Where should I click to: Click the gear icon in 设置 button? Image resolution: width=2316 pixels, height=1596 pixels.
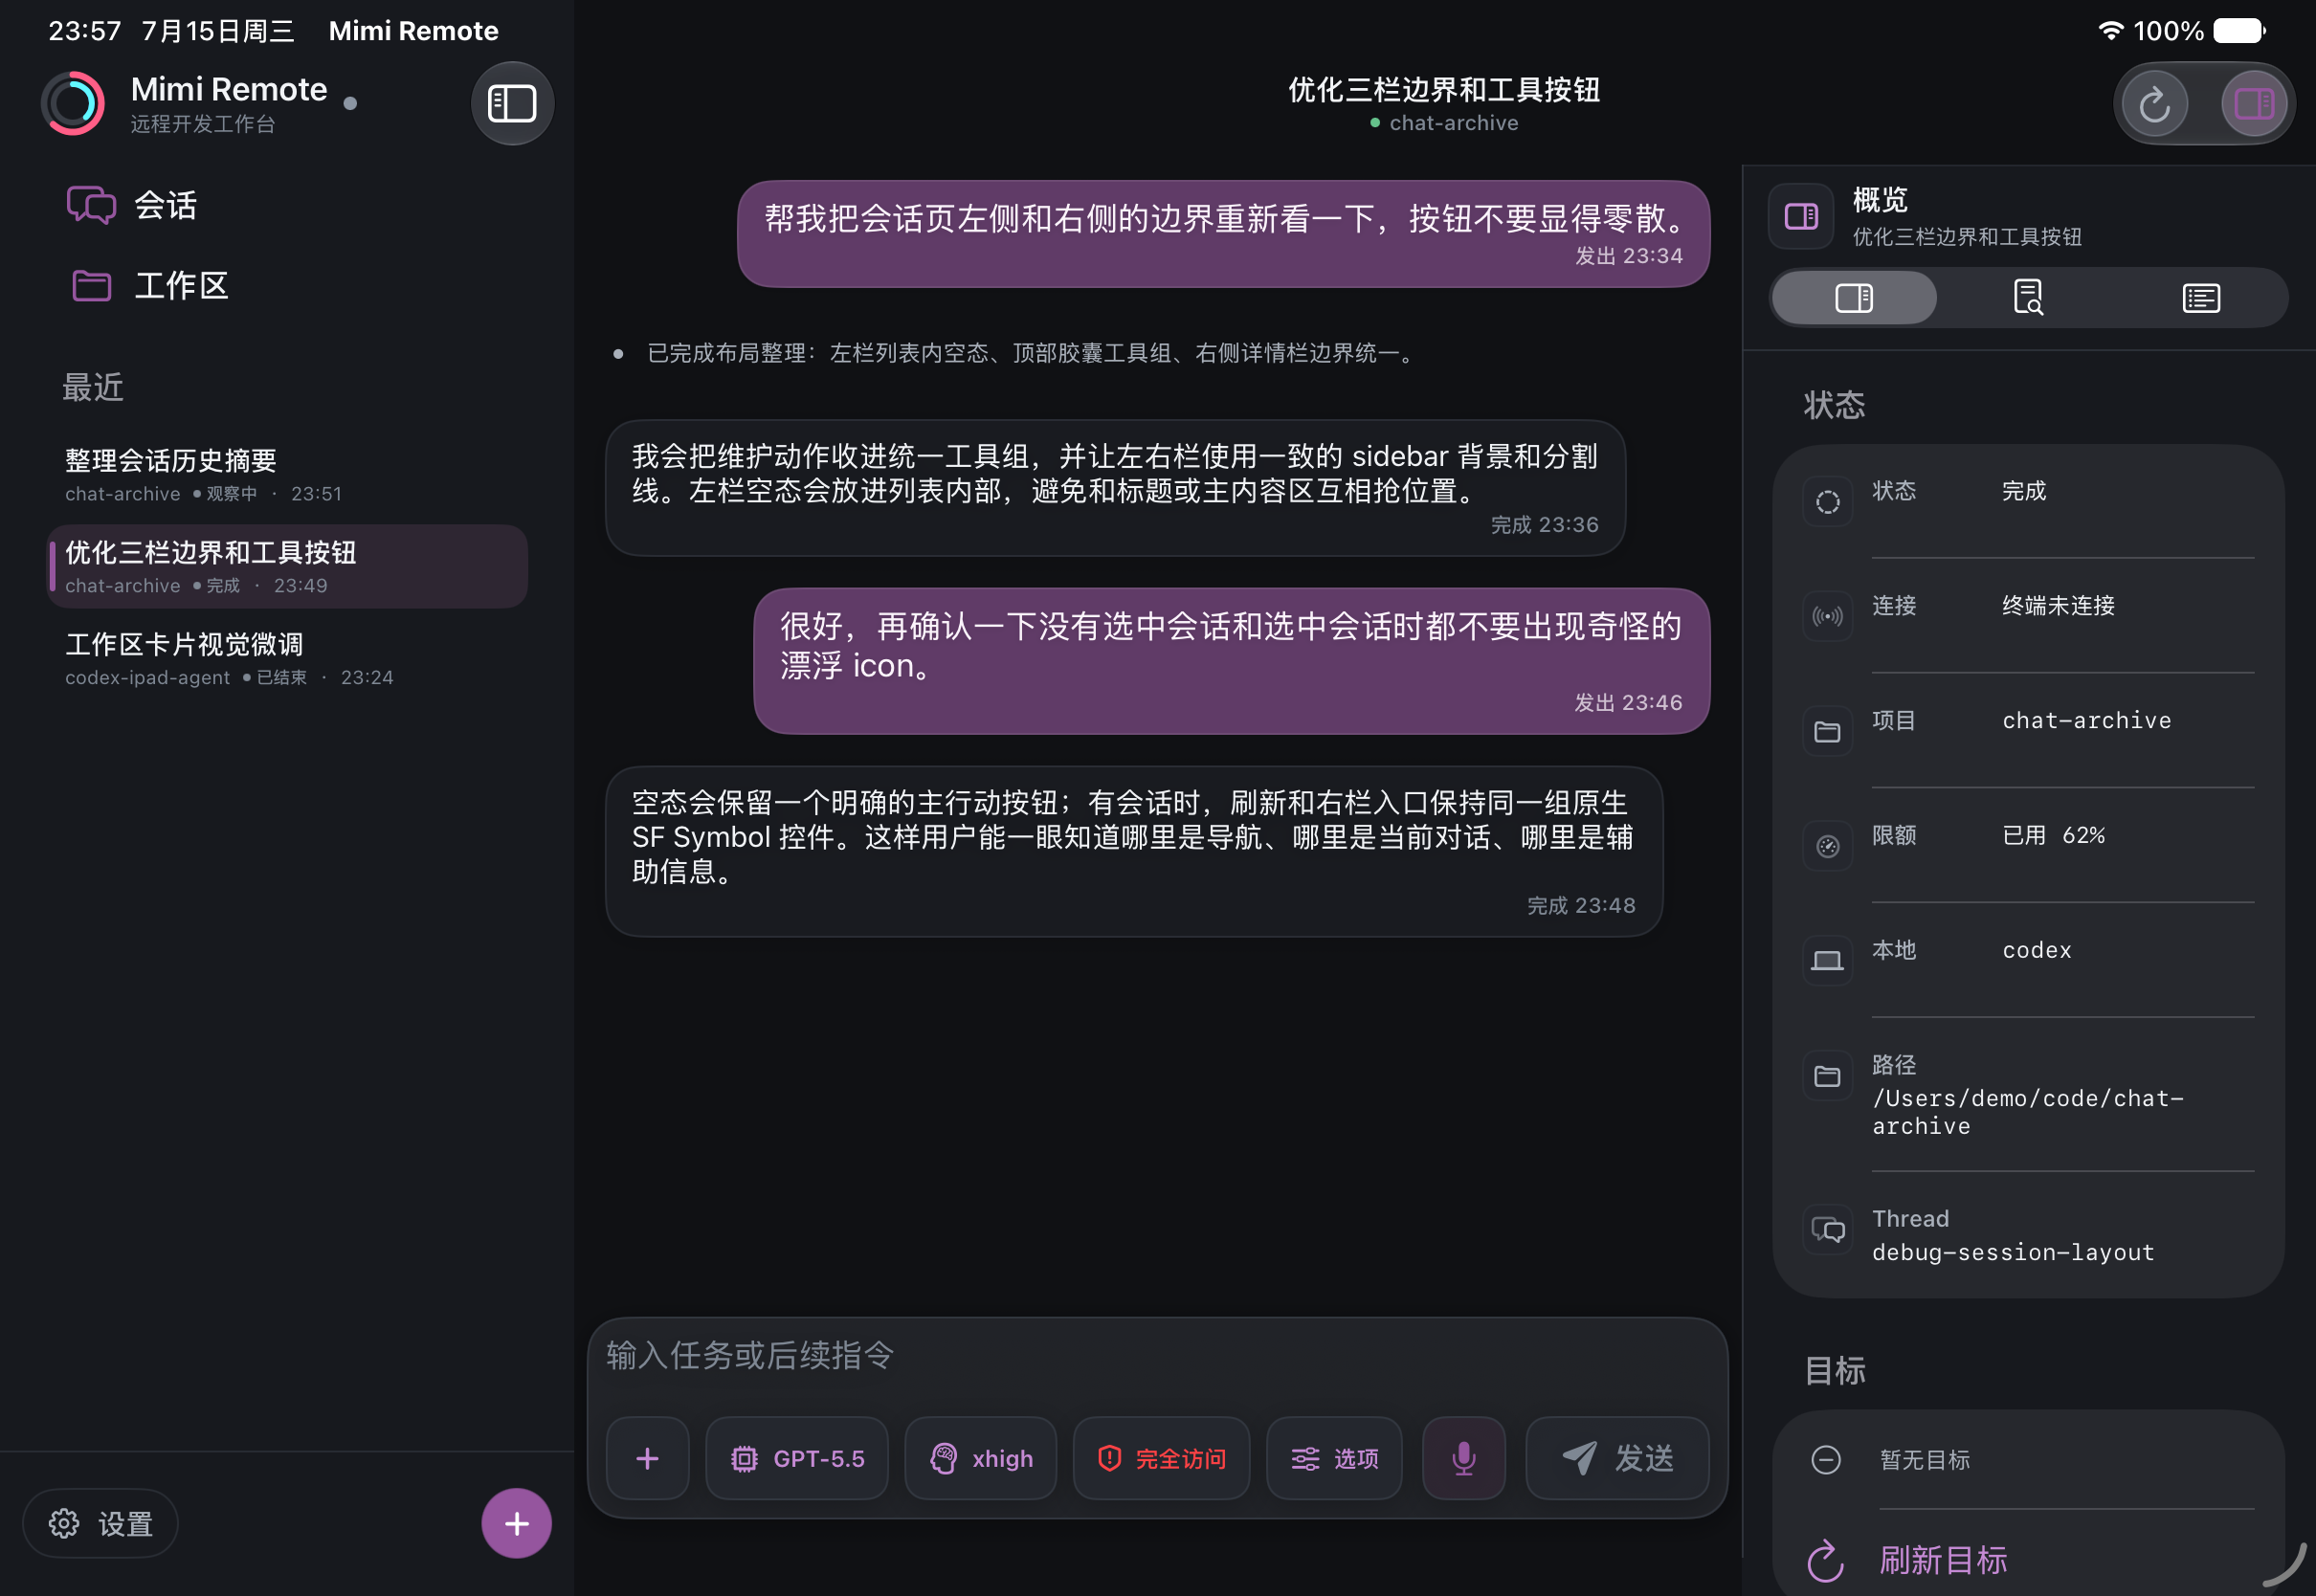click(x=64, y=1523)
